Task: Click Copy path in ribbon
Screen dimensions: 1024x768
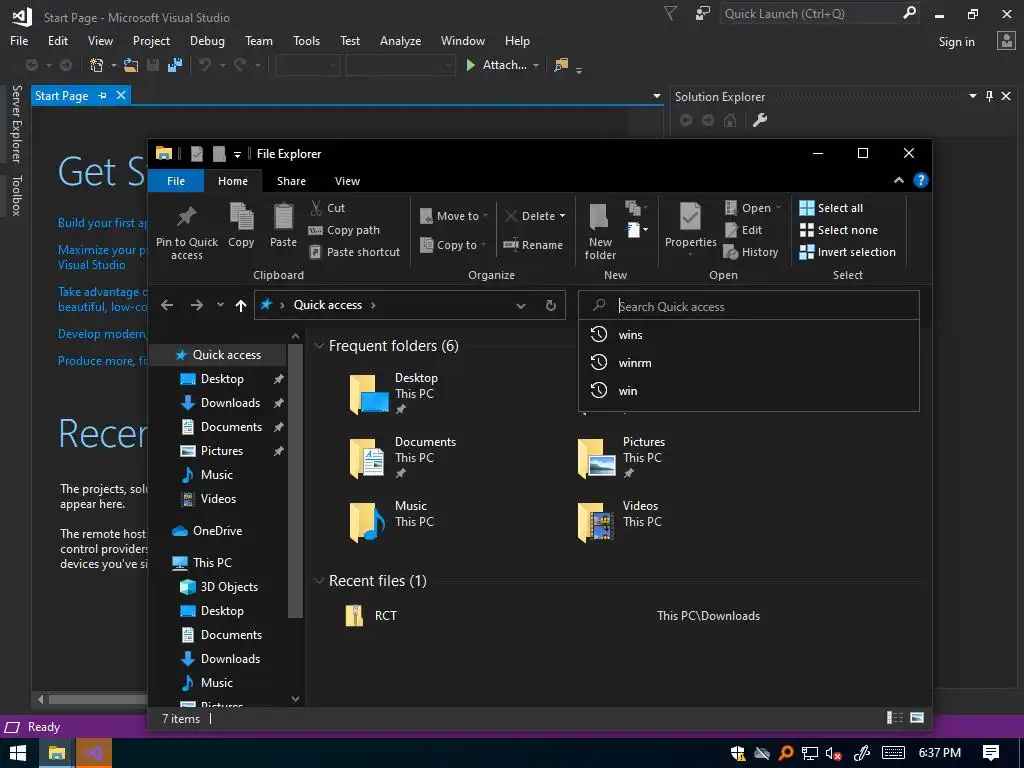Action: pos(344,230)
